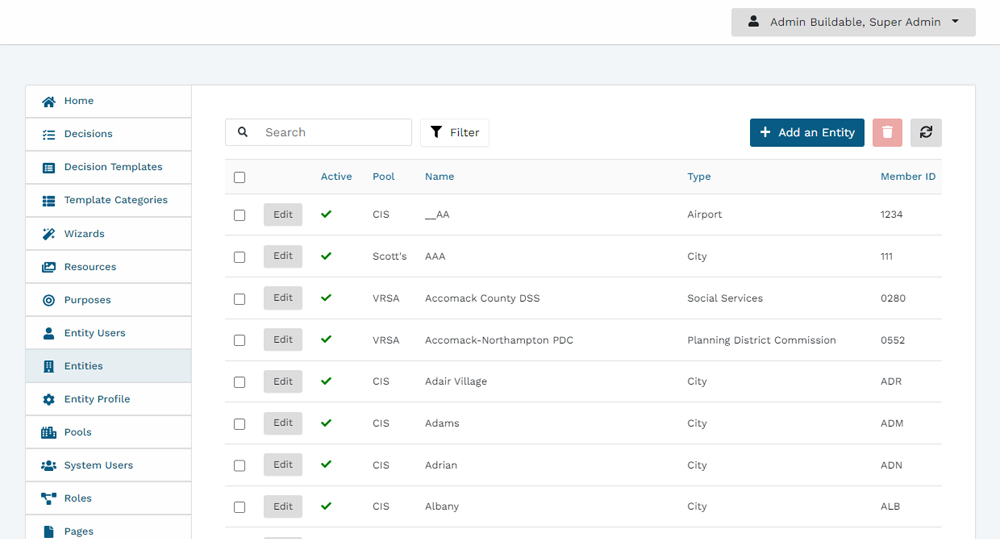The image size is (1000, 539).
Task: Click the Entity Profile gear icon
Action: click(x=48, y=399)
